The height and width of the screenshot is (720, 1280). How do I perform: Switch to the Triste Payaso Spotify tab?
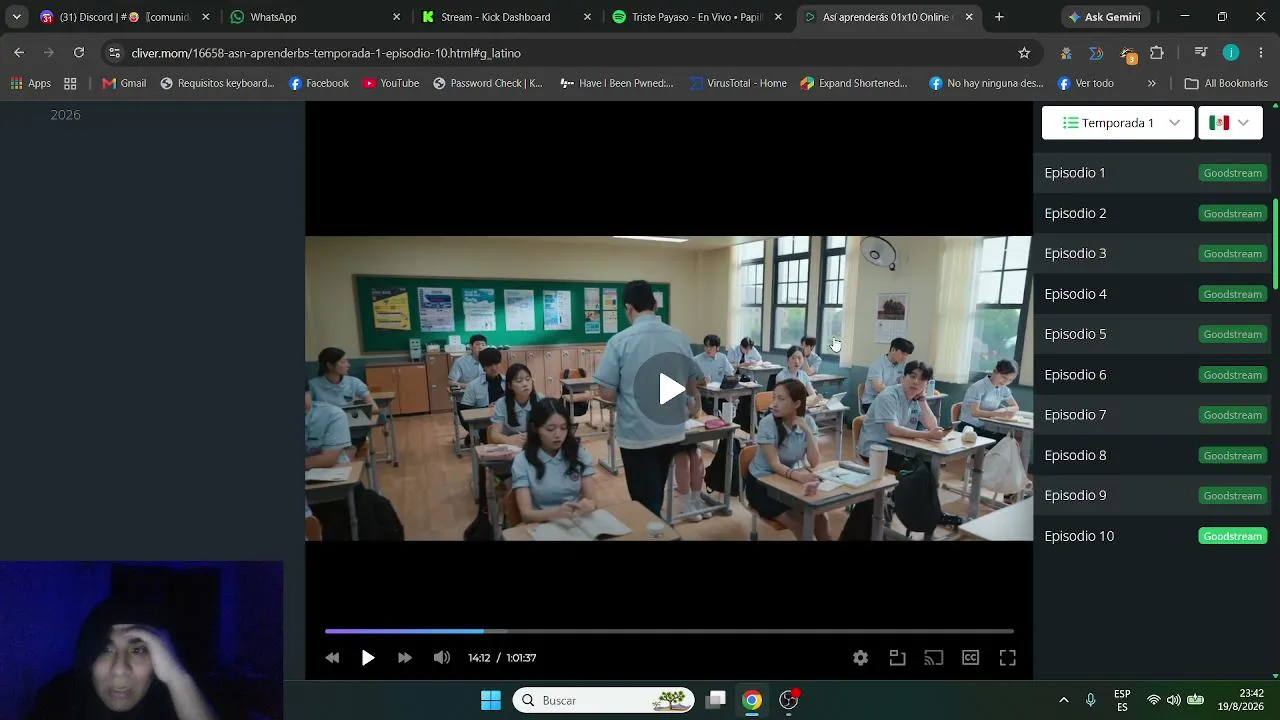click(696, 17)
